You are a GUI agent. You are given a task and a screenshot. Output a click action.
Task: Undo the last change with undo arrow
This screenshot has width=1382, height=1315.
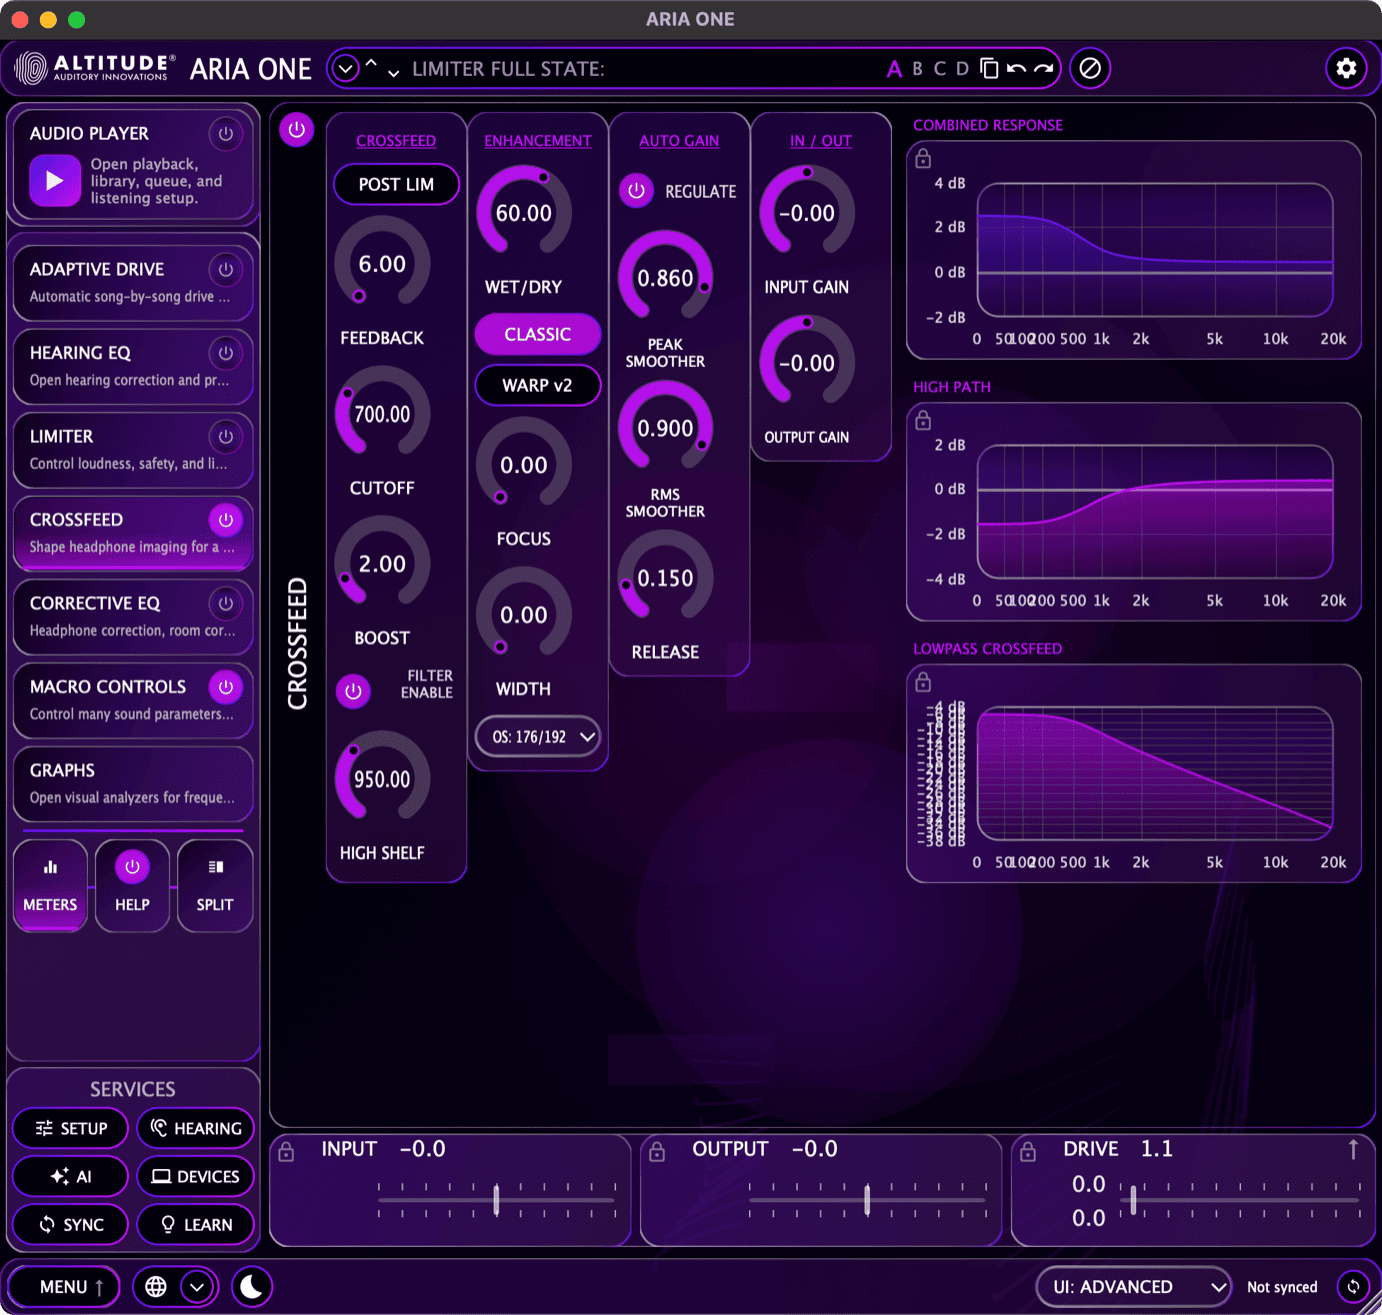(x=1016, y=68)
